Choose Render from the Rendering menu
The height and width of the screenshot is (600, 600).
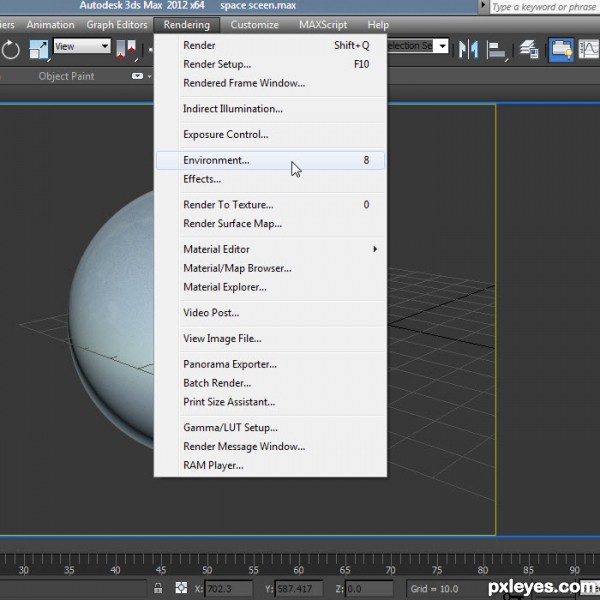pos(270,45)
